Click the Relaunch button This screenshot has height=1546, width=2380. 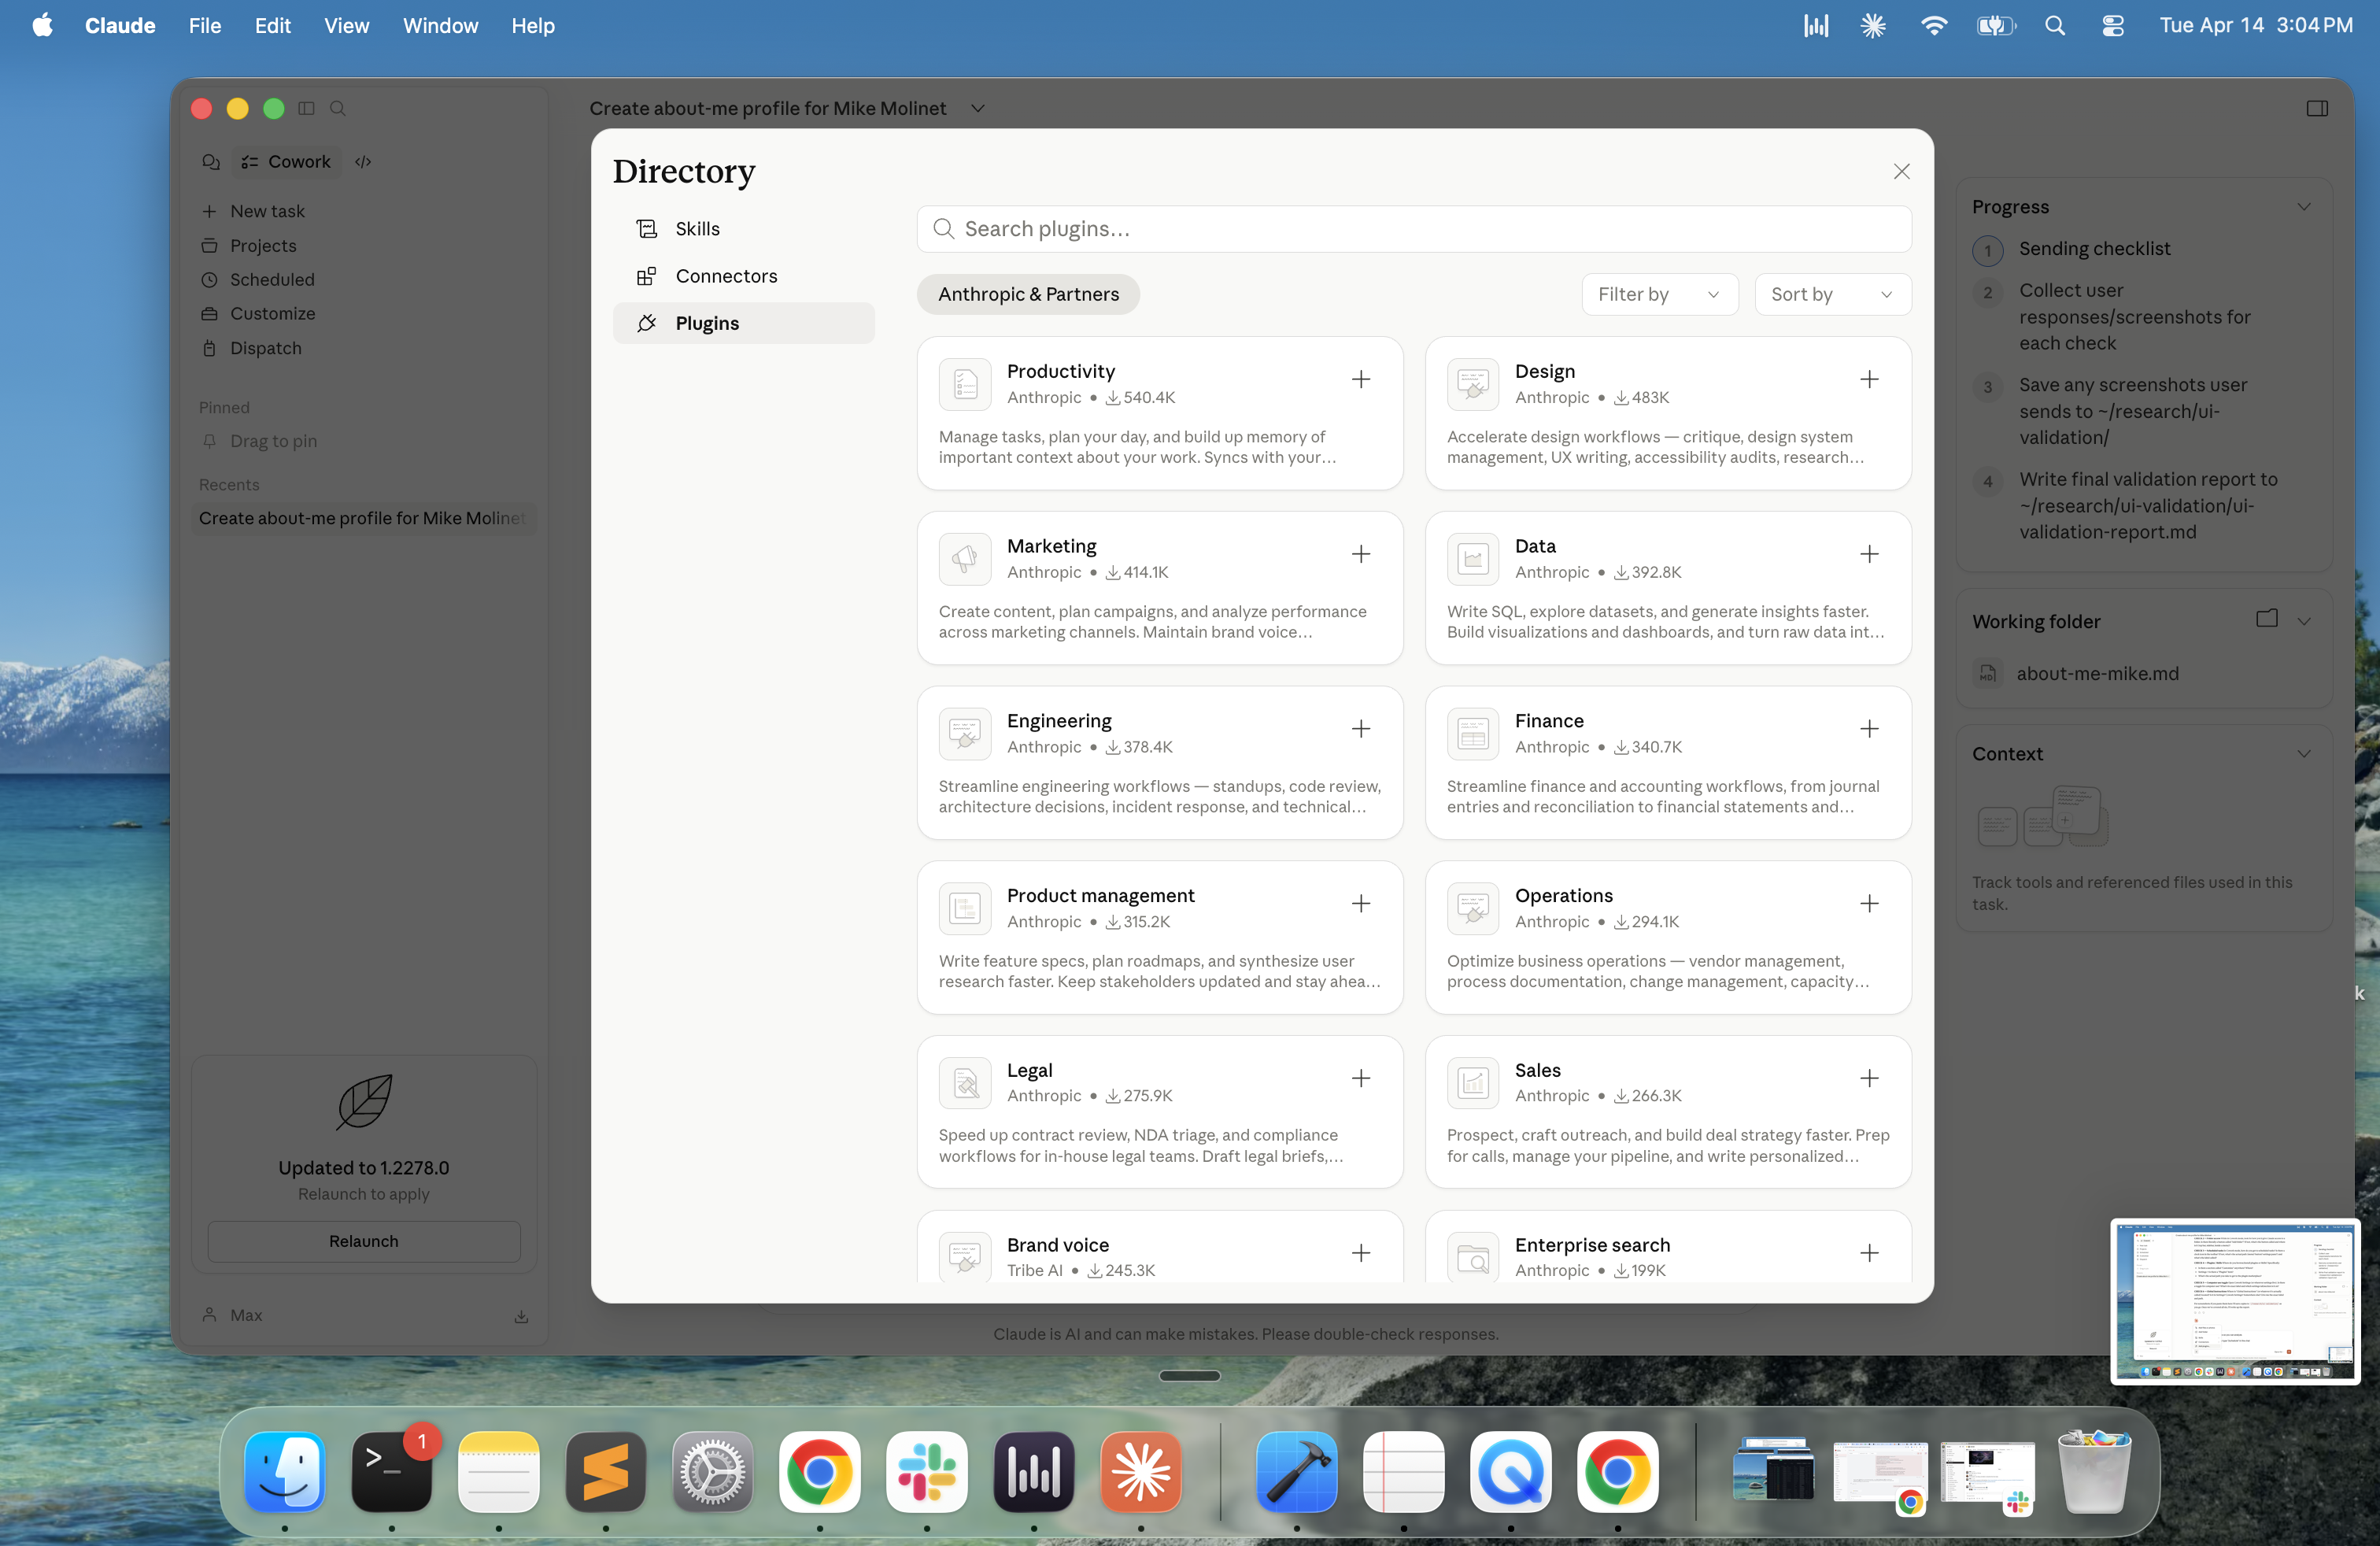coord(363,1241)
